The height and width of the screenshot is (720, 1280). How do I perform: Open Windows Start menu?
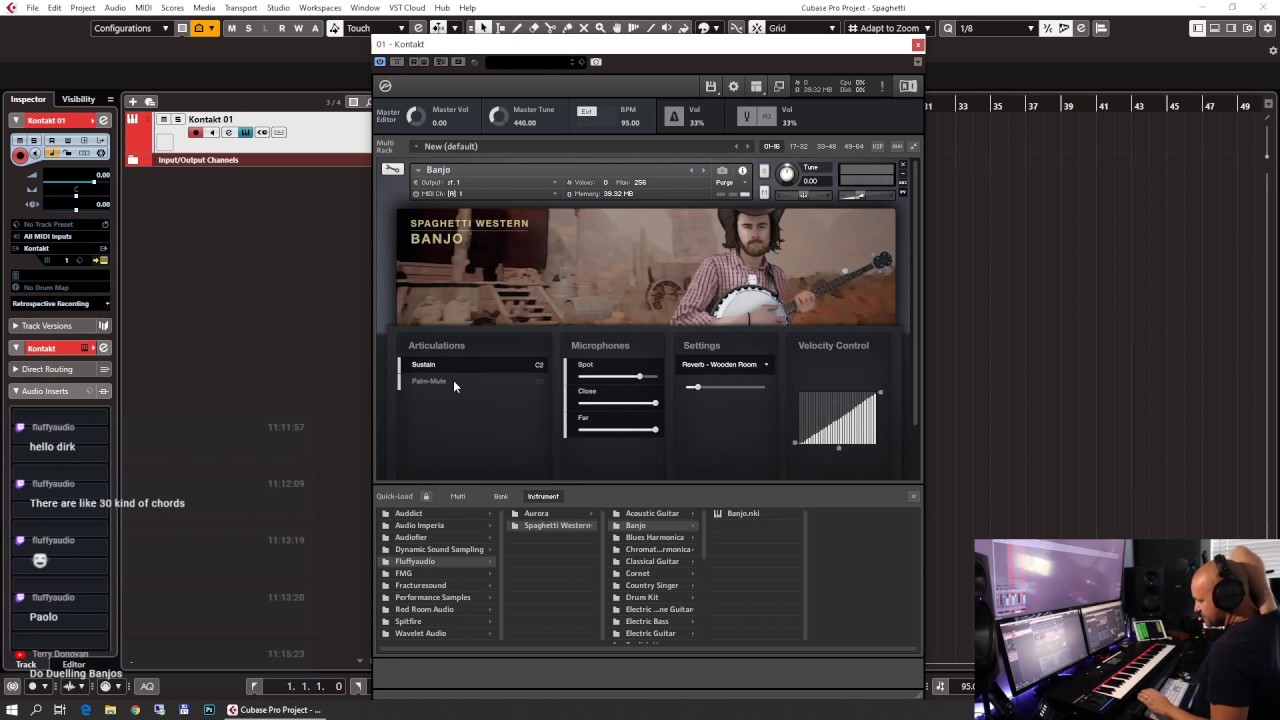click(x=12, y=710)
